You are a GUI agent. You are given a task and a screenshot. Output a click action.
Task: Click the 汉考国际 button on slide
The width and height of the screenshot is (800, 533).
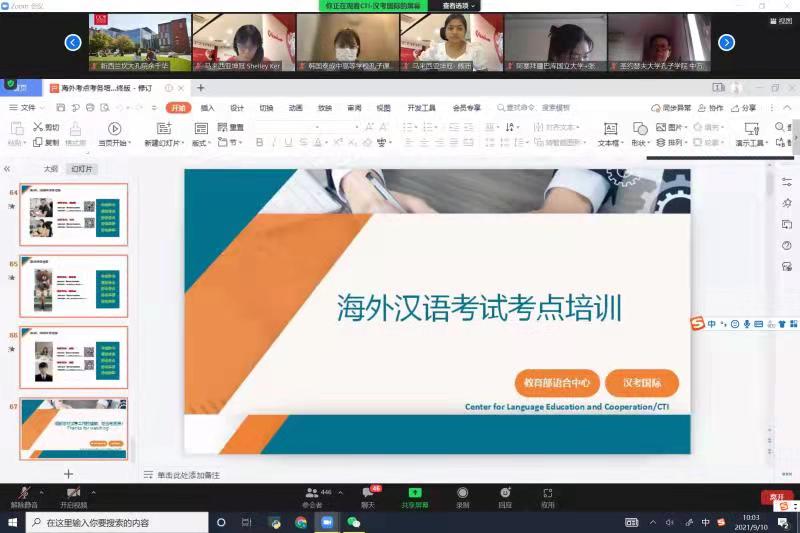pyautogui.click(x=641, y=383)
